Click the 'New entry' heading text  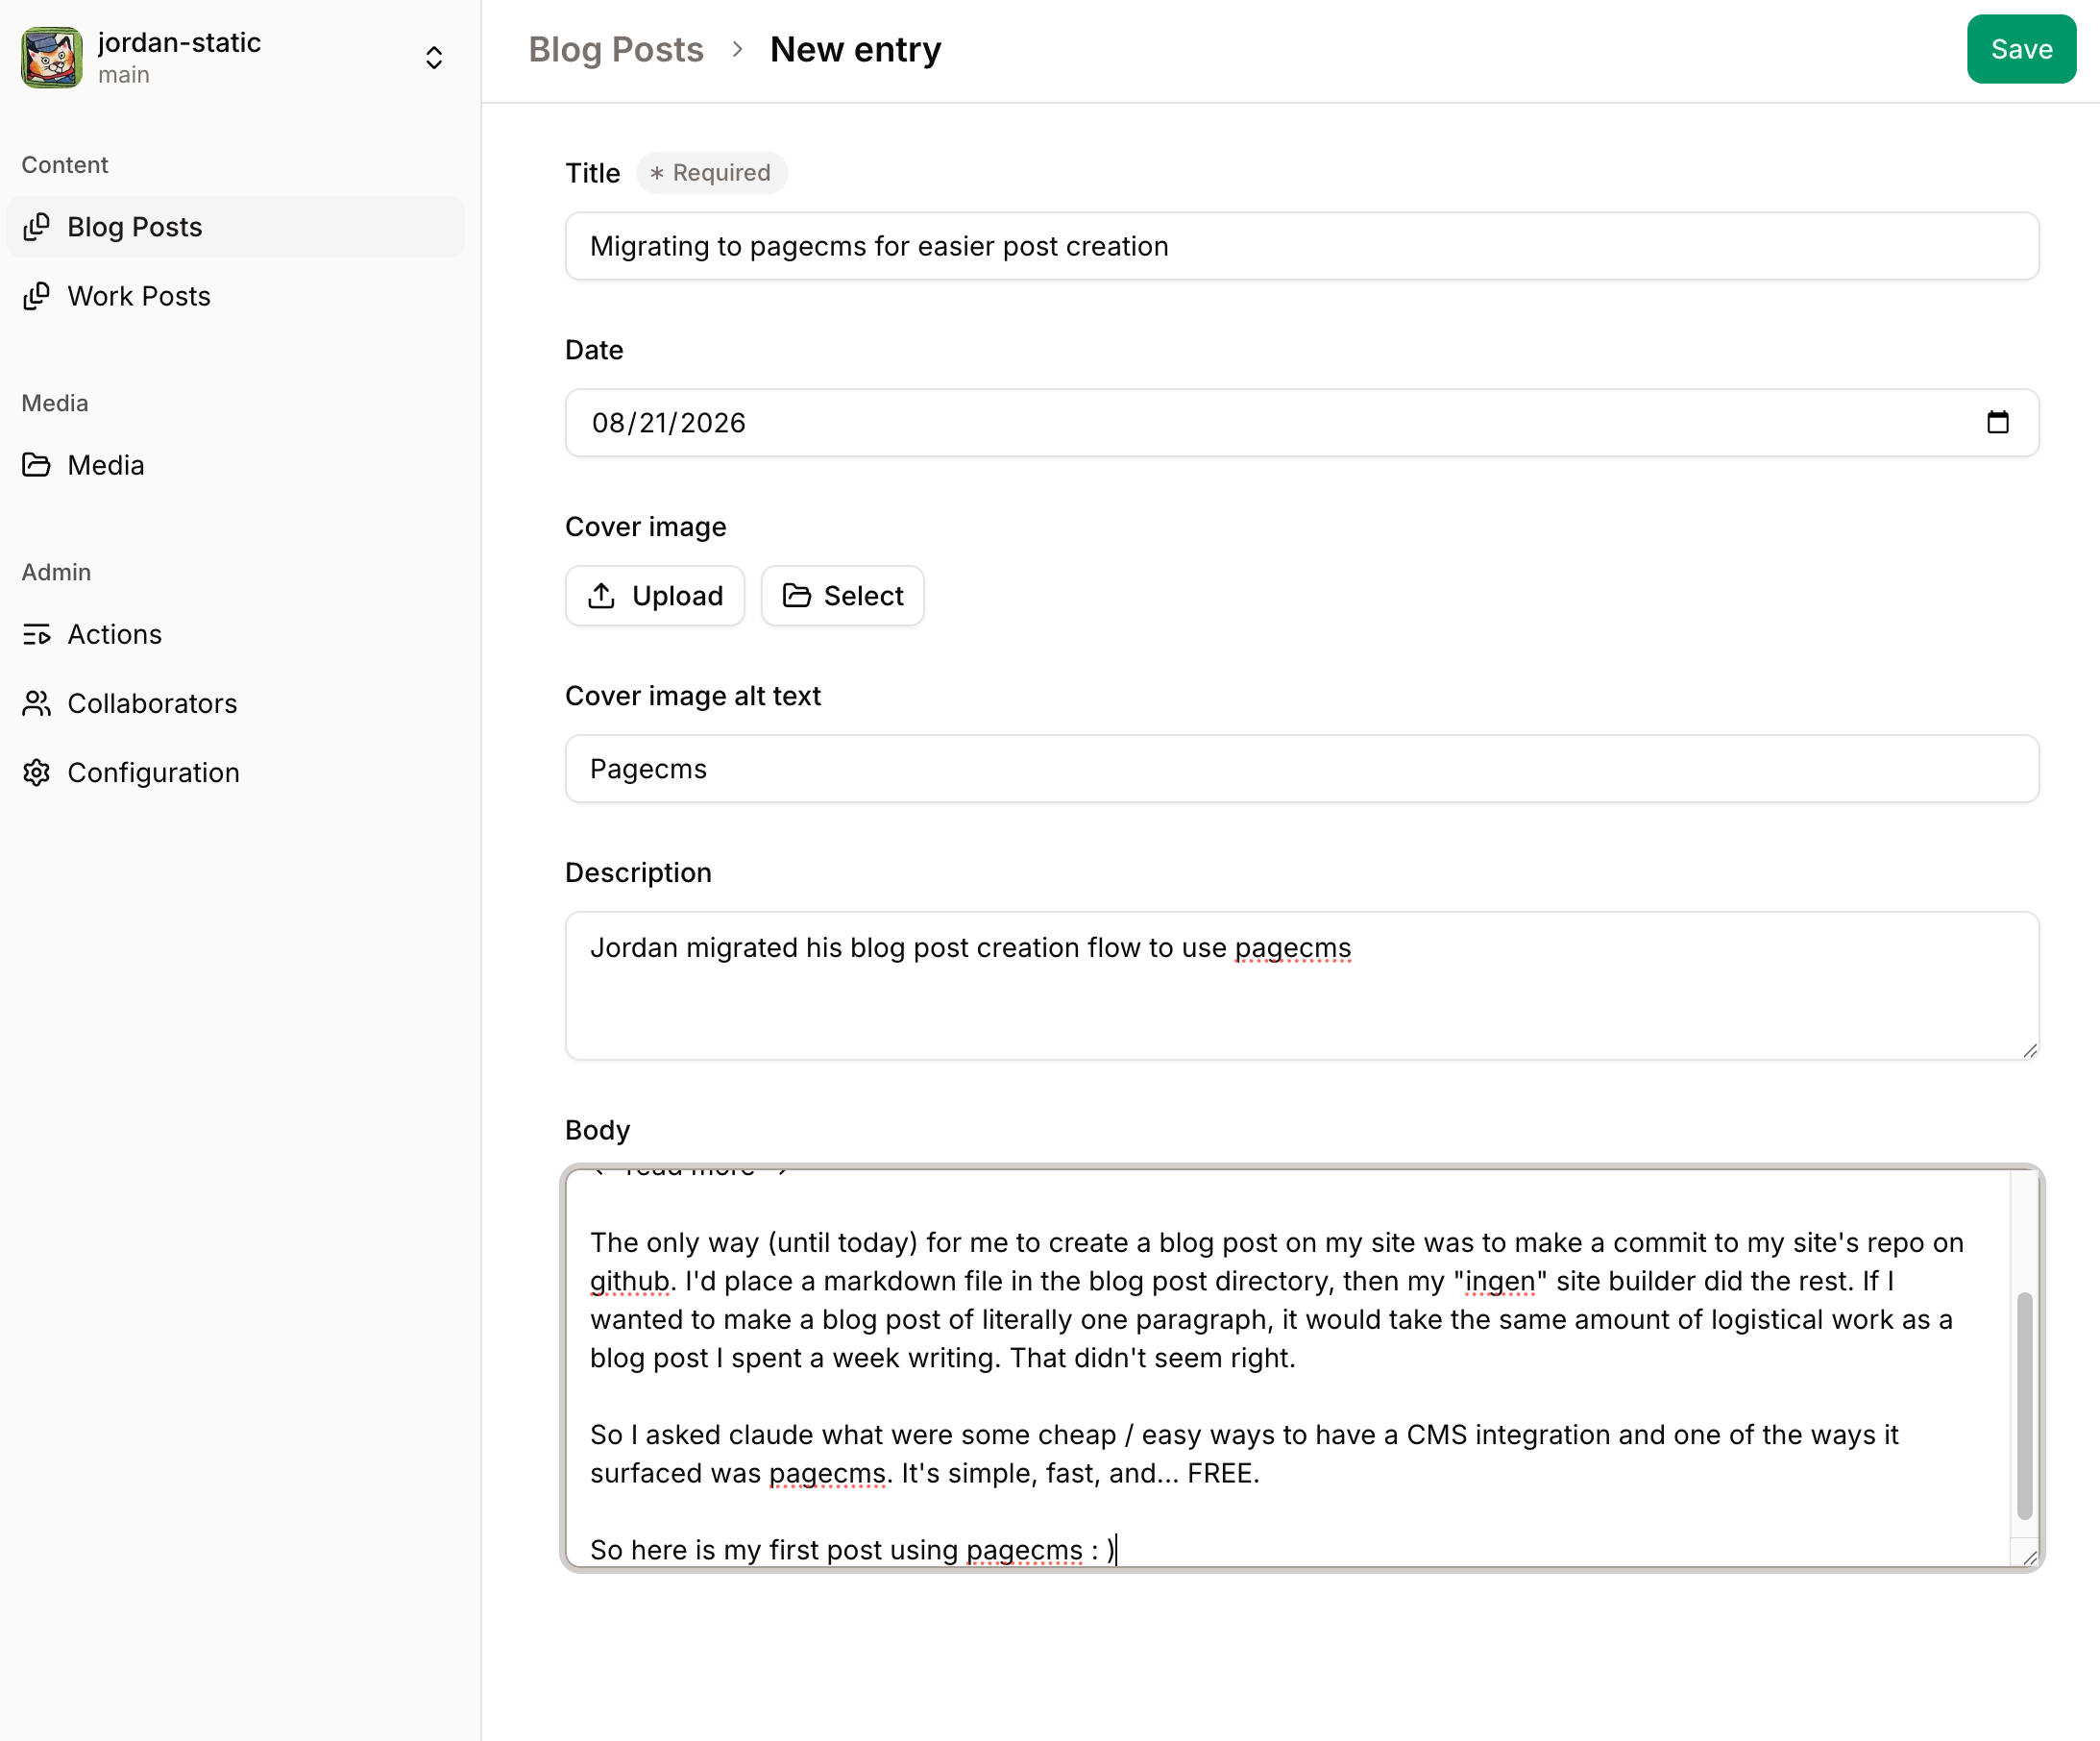pos(856,49)
